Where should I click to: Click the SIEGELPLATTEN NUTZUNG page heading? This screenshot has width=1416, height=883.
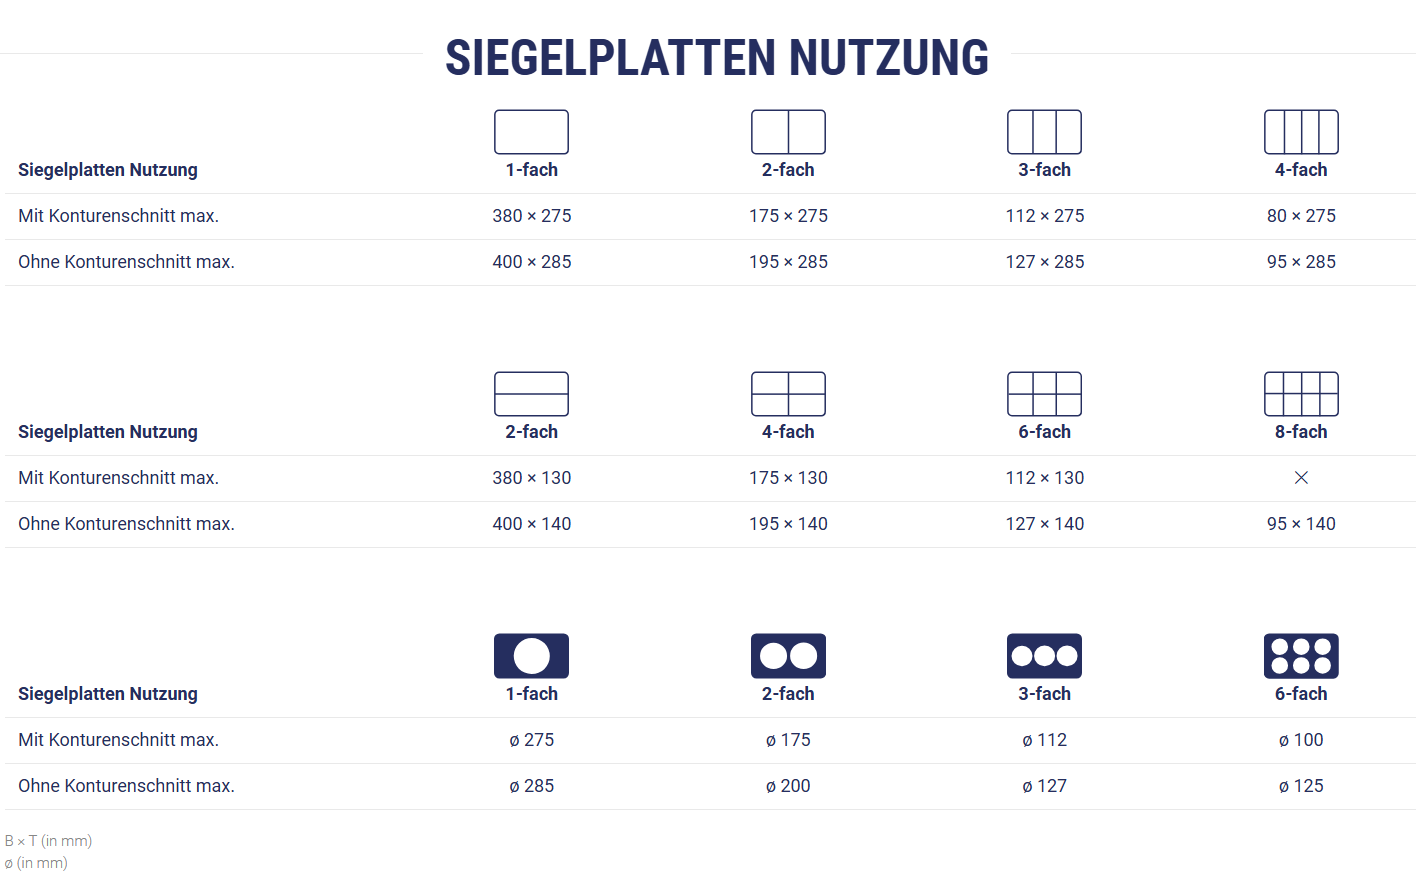coord(717,58)
